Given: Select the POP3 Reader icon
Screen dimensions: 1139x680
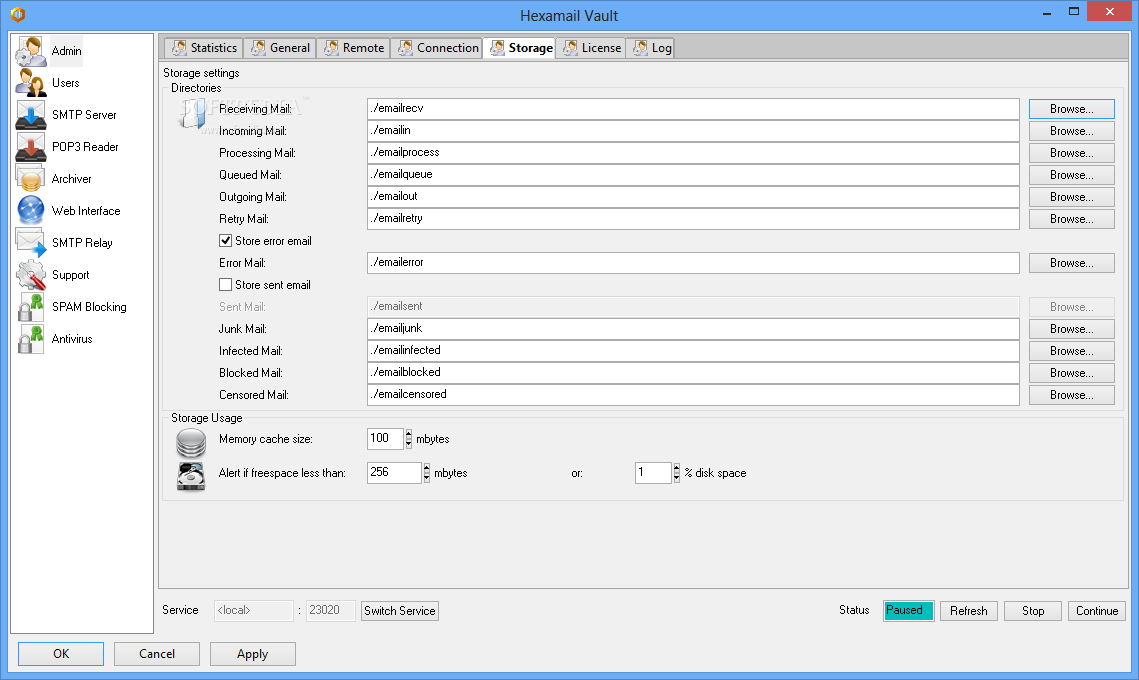Looking at the screenshot, I should (x=31, y=147).
